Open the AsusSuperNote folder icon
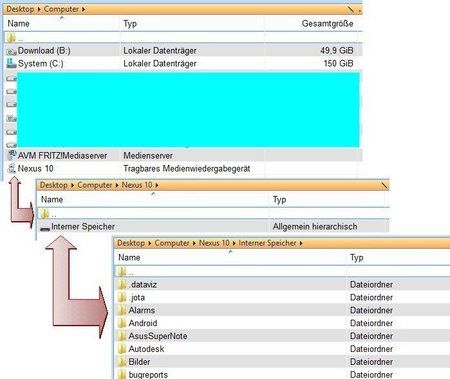The image size is (450, 379). (122, 336)
